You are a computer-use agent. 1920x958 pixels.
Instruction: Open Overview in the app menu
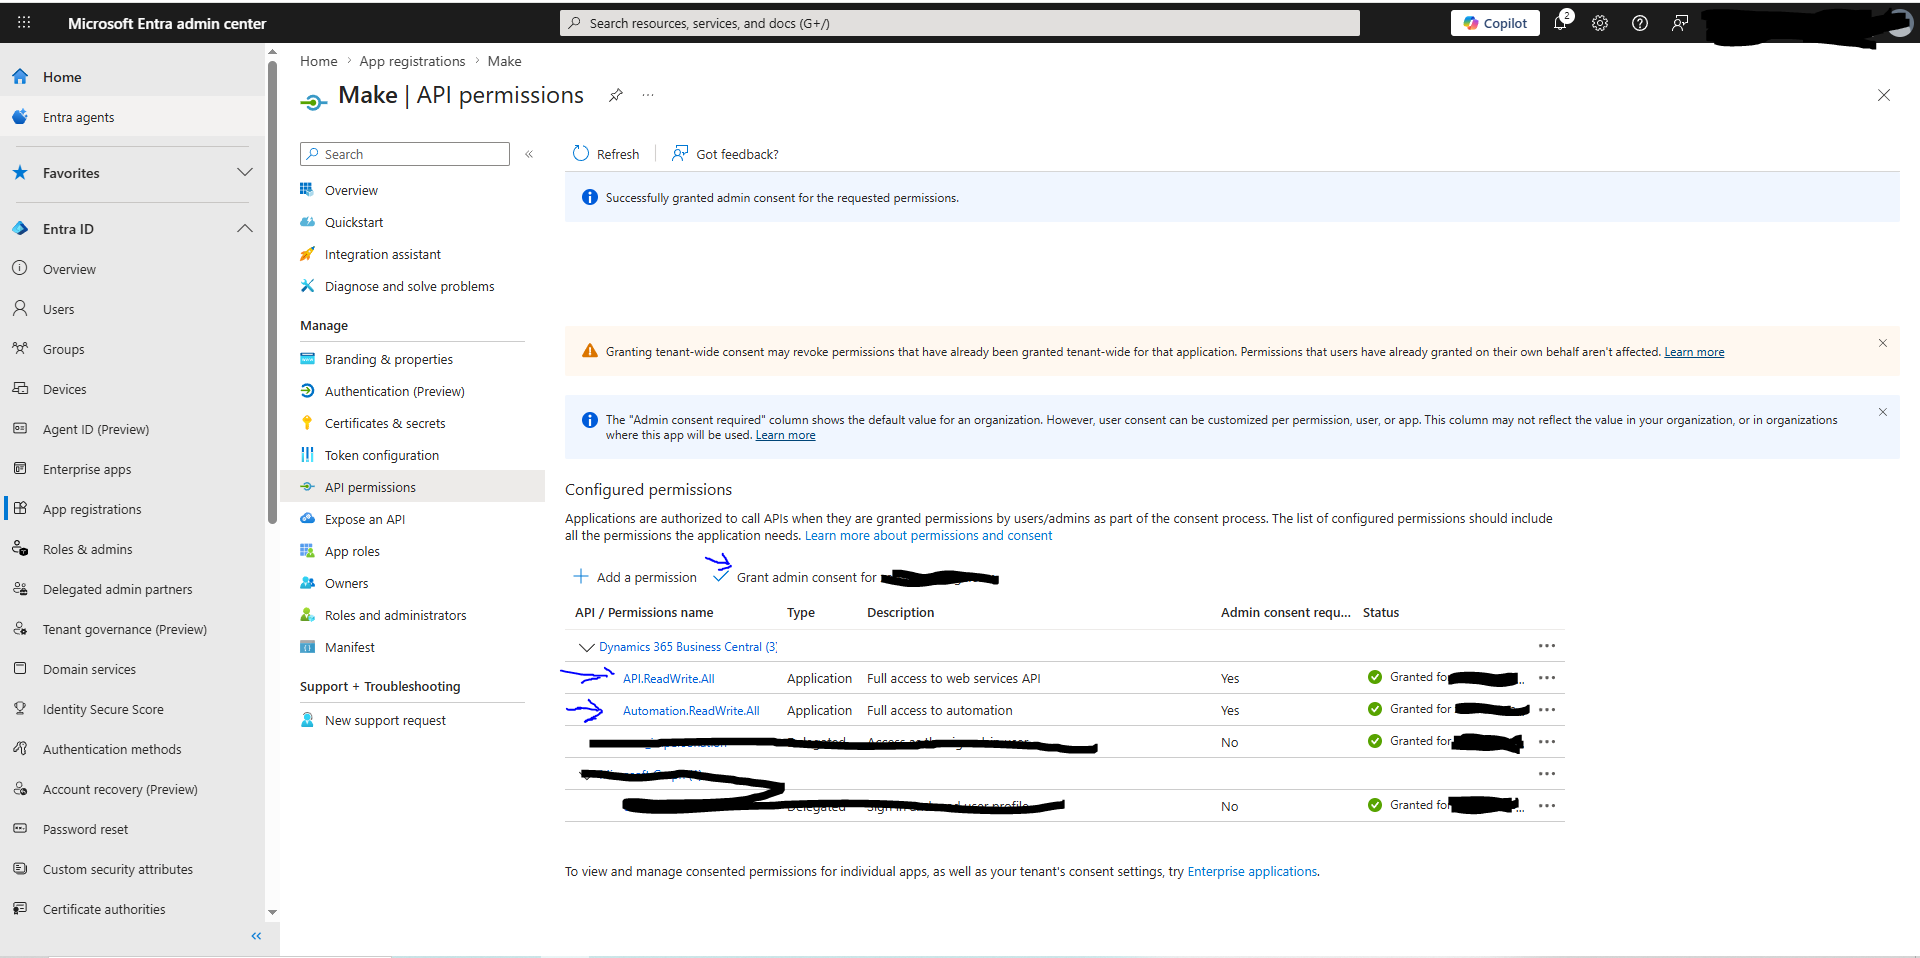[x=351, y=190]
